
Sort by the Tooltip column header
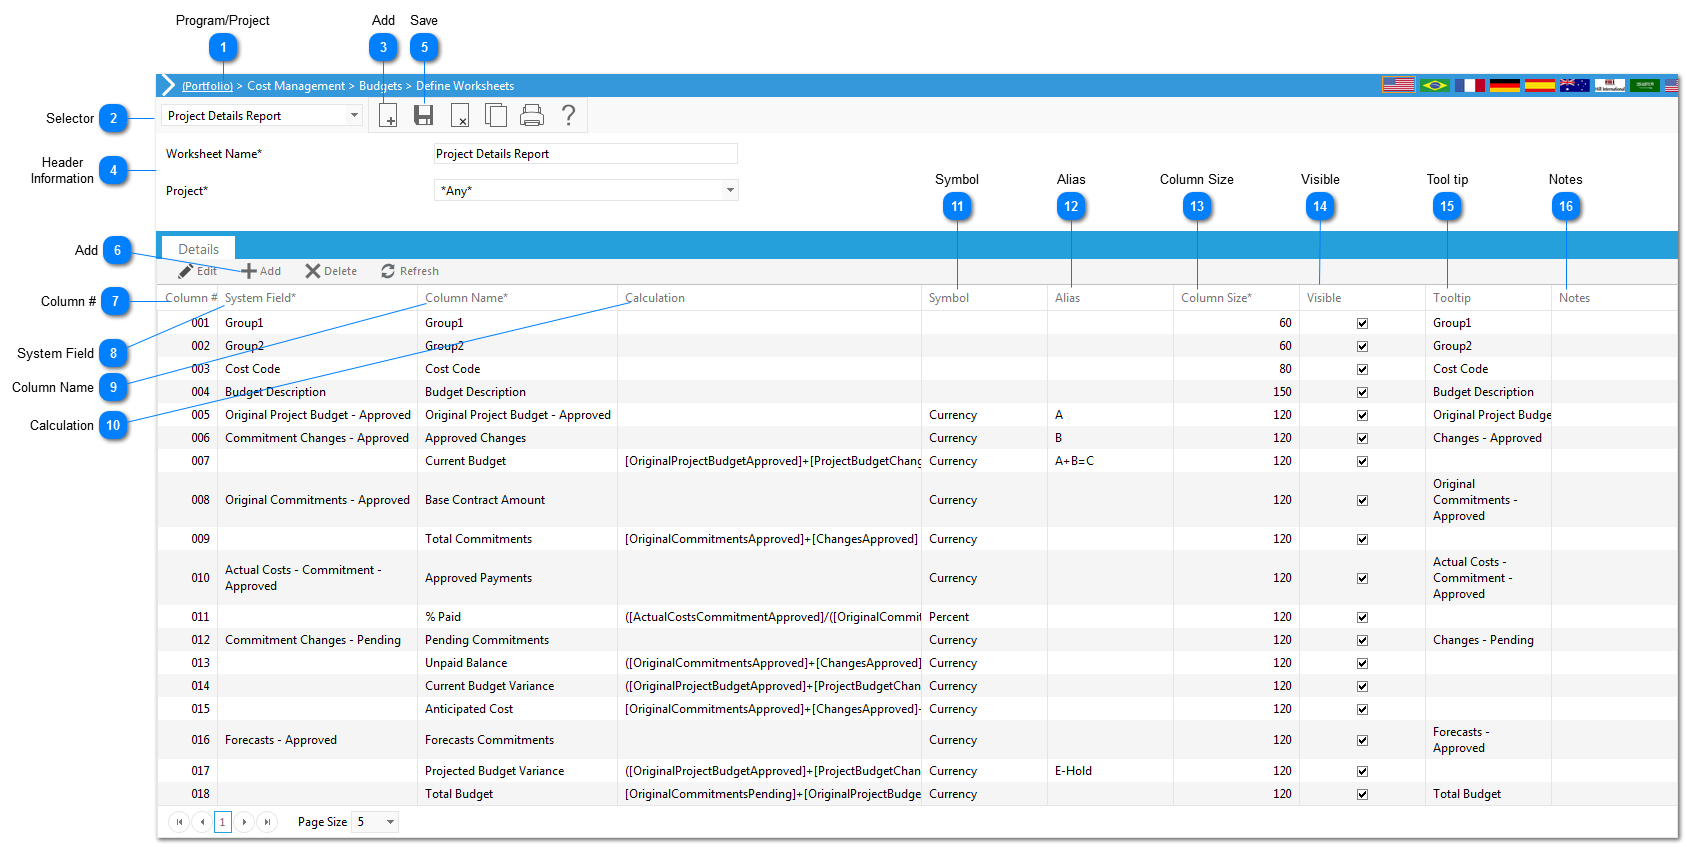pos(1452,298)
